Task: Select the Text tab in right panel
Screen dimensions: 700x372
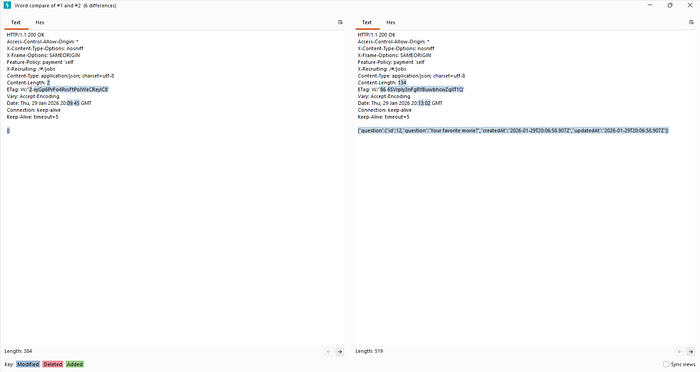Action: pos(367,22)
